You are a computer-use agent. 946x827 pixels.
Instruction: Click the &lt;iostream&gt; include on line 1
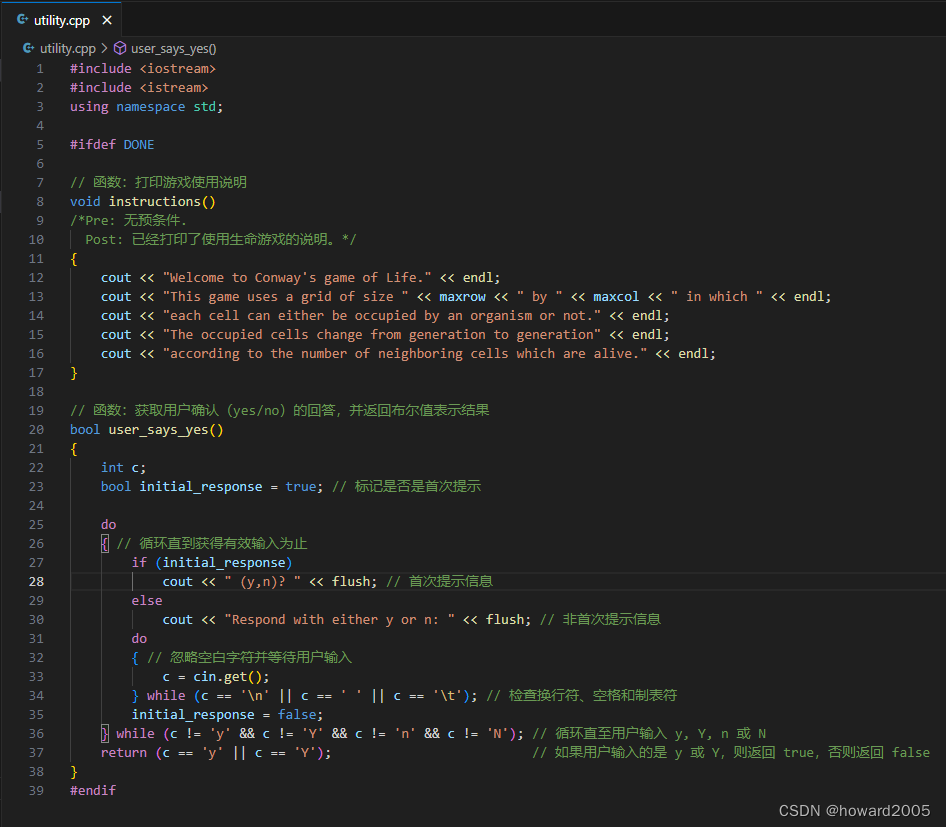tap(177, 69)
